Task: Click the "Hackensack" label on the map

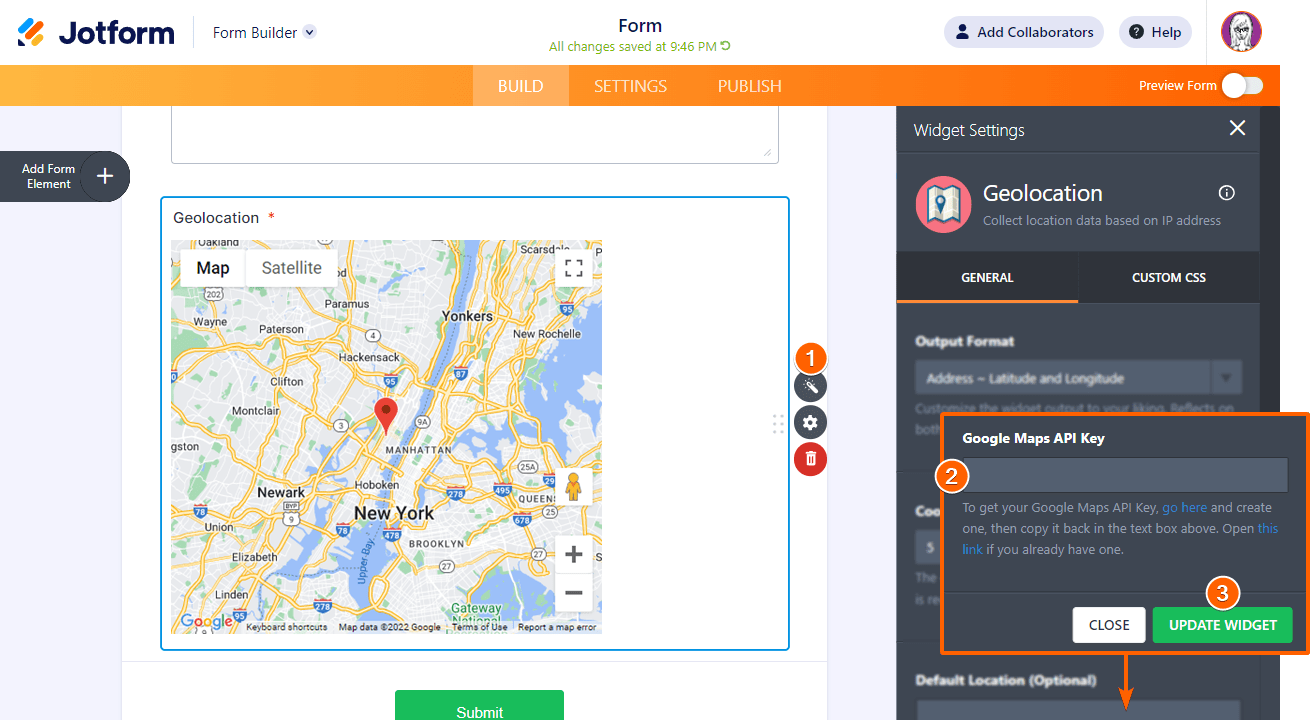Action: coord(370,357)
